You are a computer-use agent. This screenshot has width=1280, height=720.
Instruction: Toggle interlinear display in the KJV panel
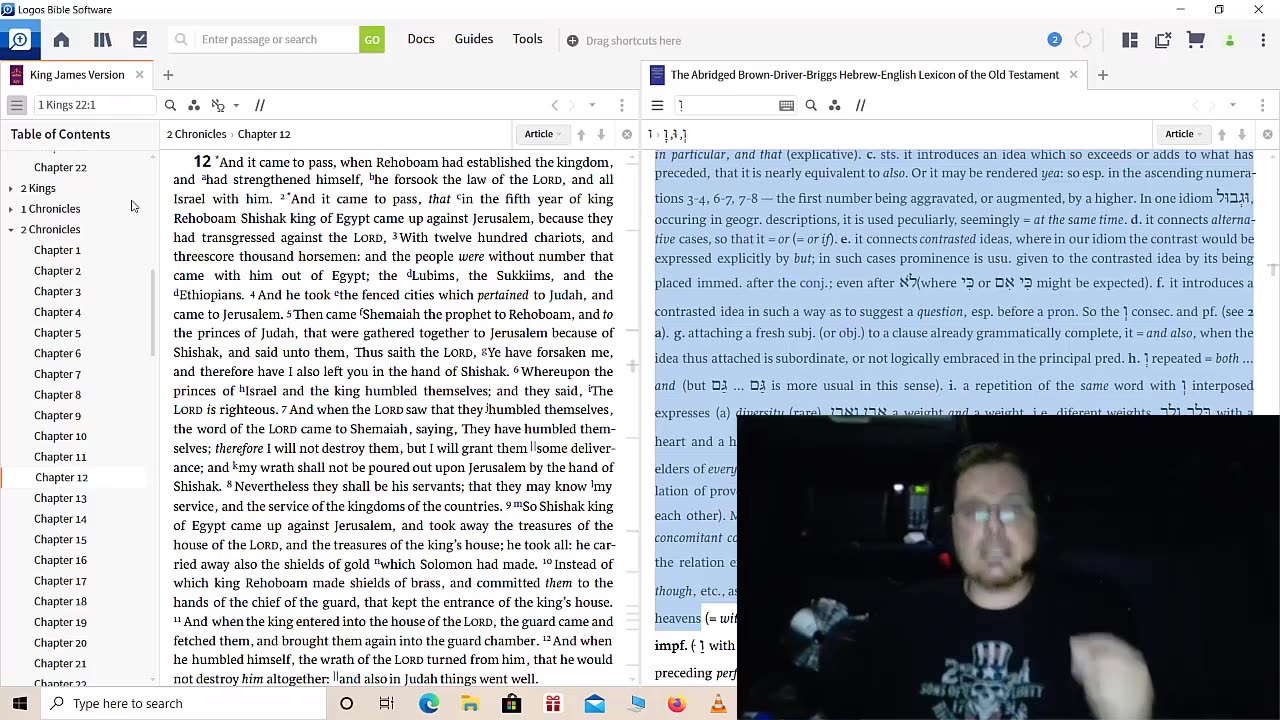tap(218, 105)
